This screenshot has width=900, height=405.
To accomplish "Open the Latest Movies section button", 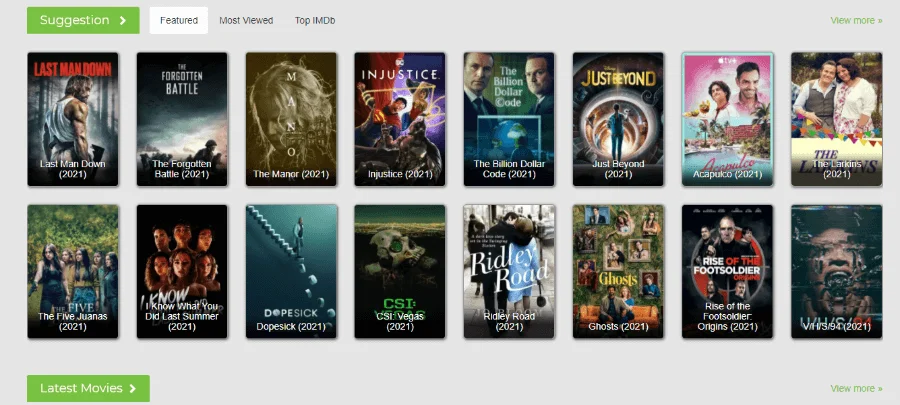I will click(x=88, y=388).
